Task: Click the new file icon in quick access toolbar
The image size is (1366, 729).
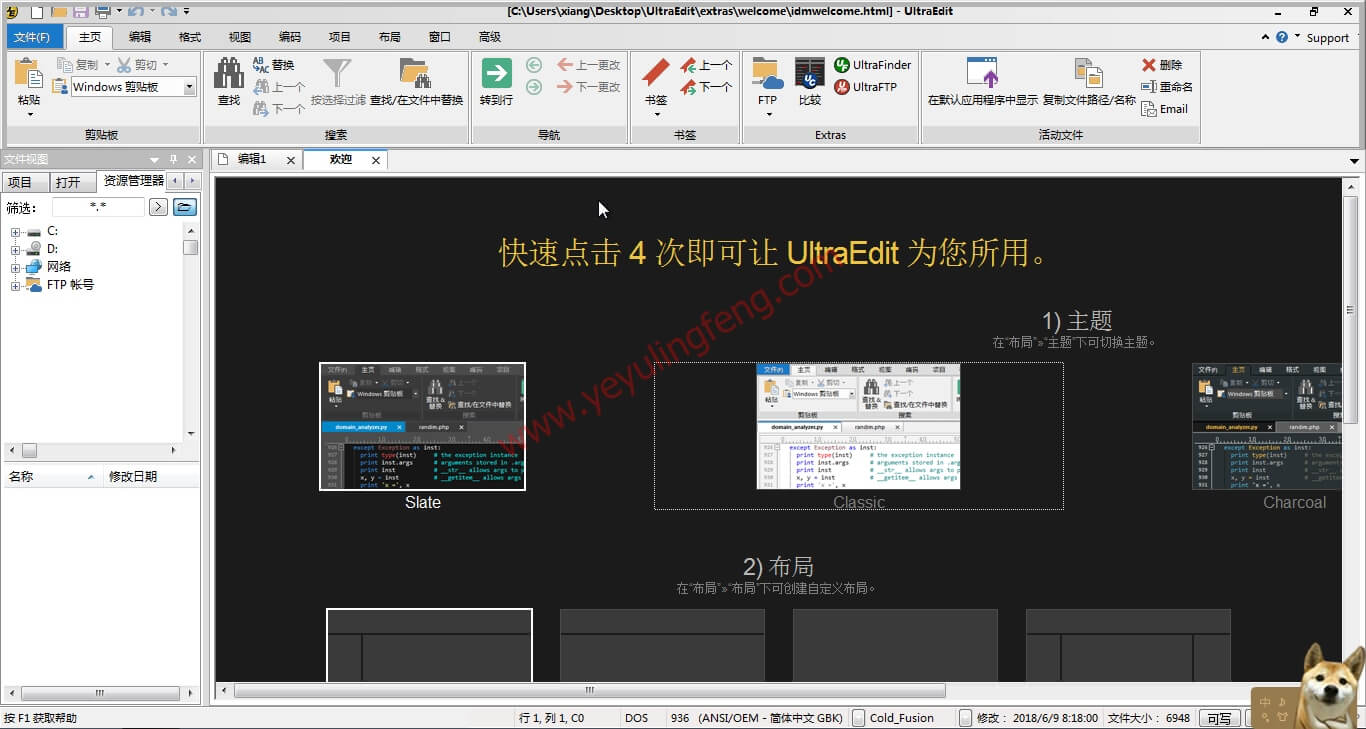Action: [37, 12]
